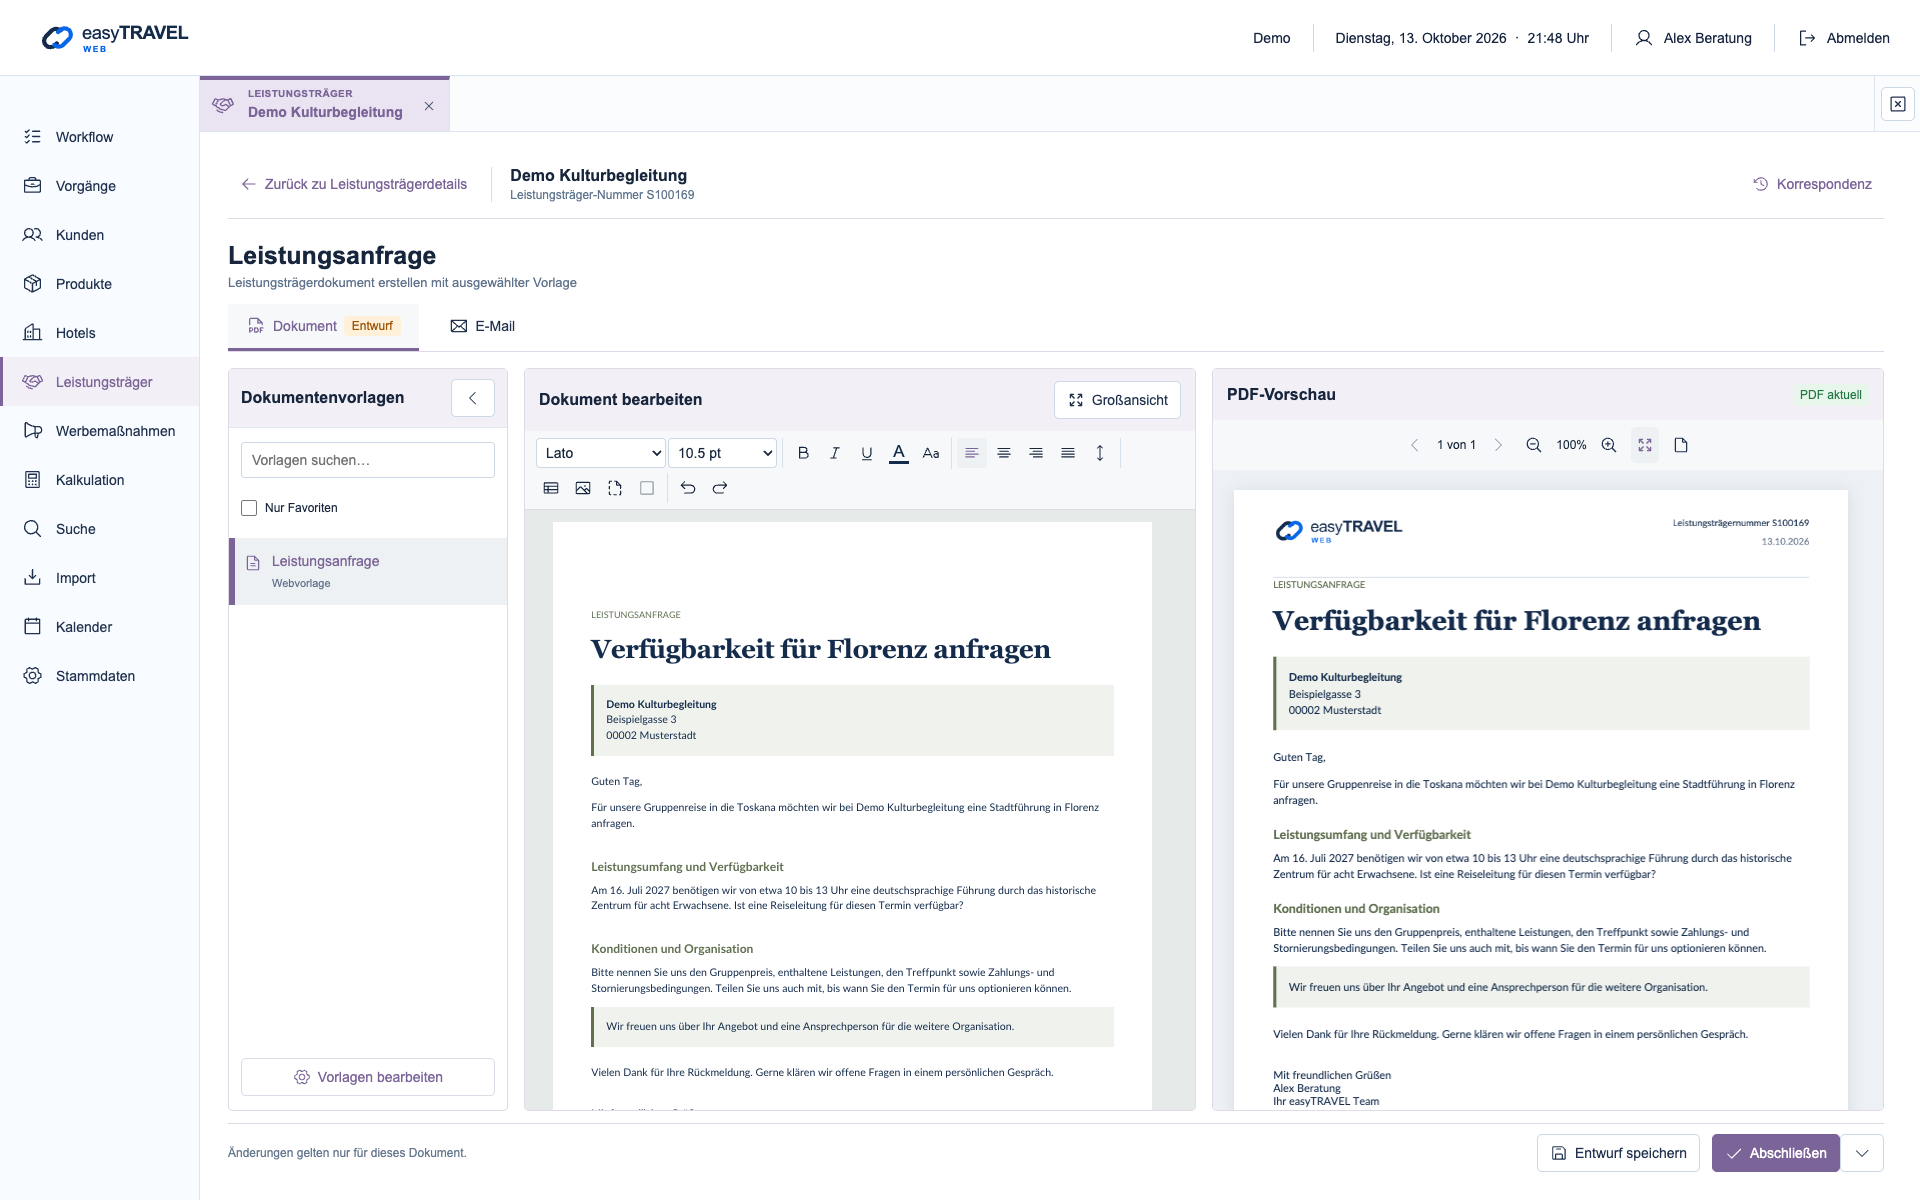This screenshot has width=1920, height=1200.
Task: Click Abmelden to log out
Action: [1844, 38]
